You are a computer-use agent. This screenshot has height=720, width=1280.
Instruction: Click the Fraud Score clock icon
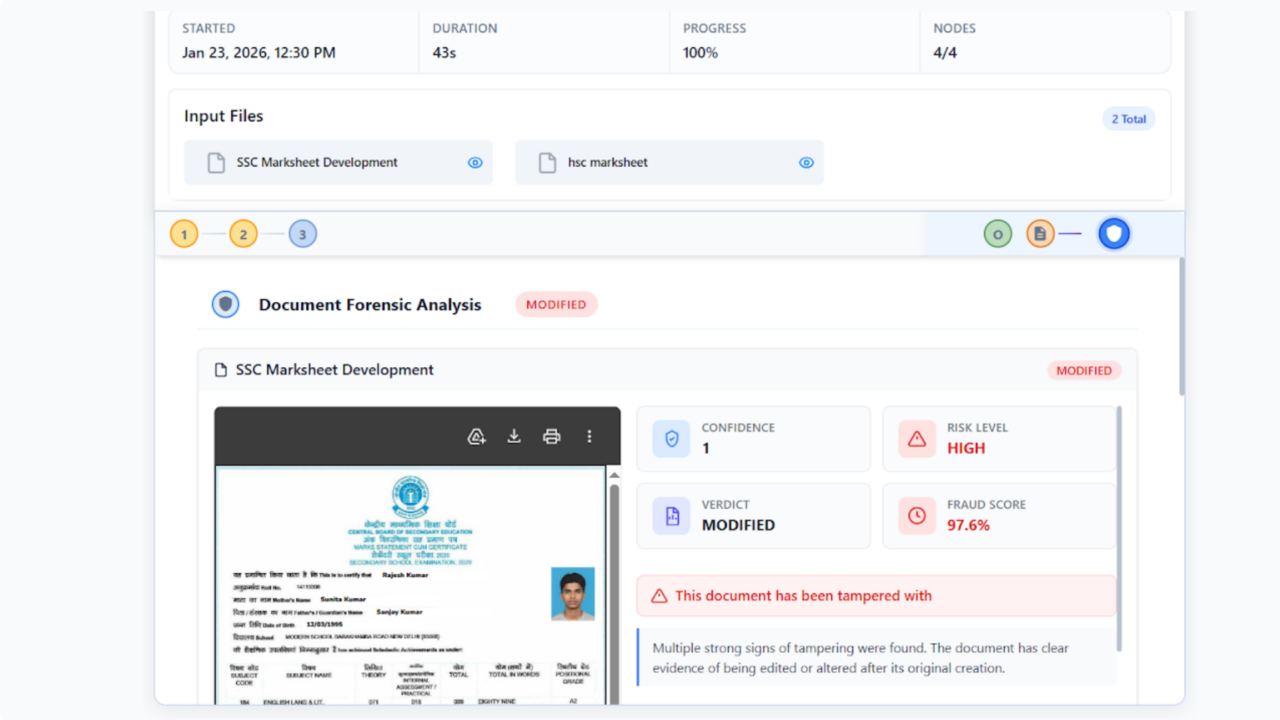[x=917, y=515]
